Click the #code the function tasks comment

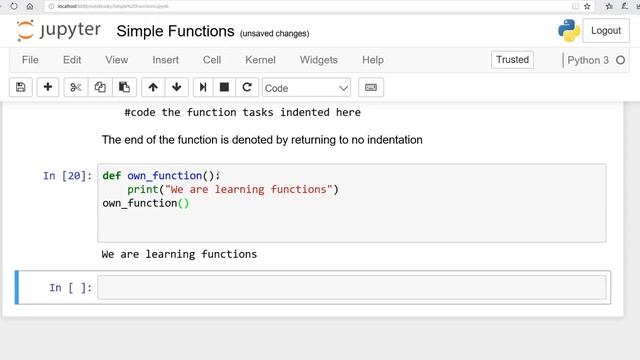pyautogui.click(x=242, y=112)
